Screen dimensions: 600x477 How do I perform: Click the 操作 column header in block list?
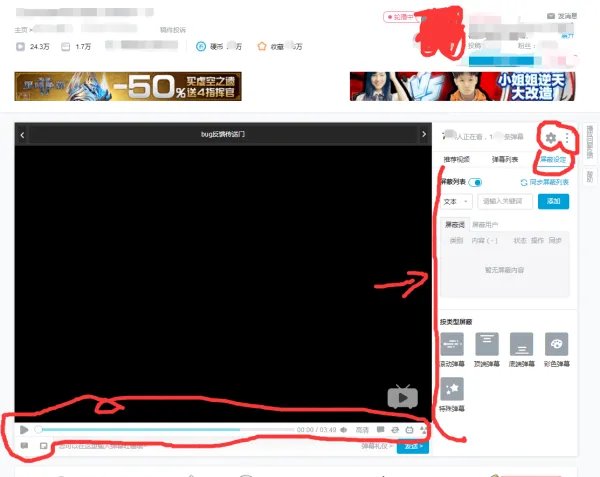tap(537, 241)
